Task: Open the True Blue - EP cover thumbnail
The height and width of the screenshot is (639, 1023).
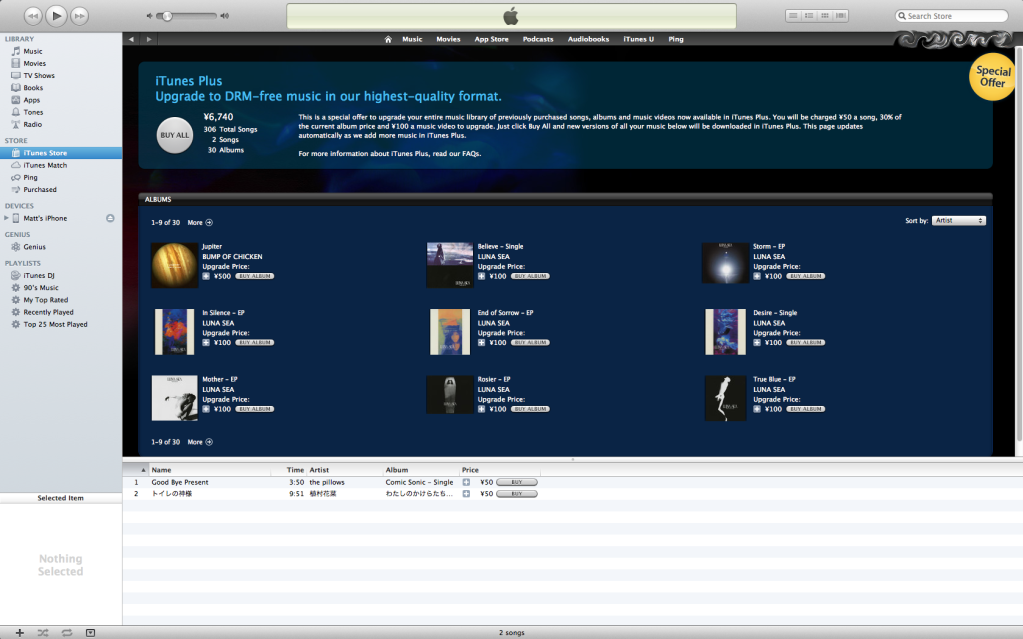Action: click(725, 398)
